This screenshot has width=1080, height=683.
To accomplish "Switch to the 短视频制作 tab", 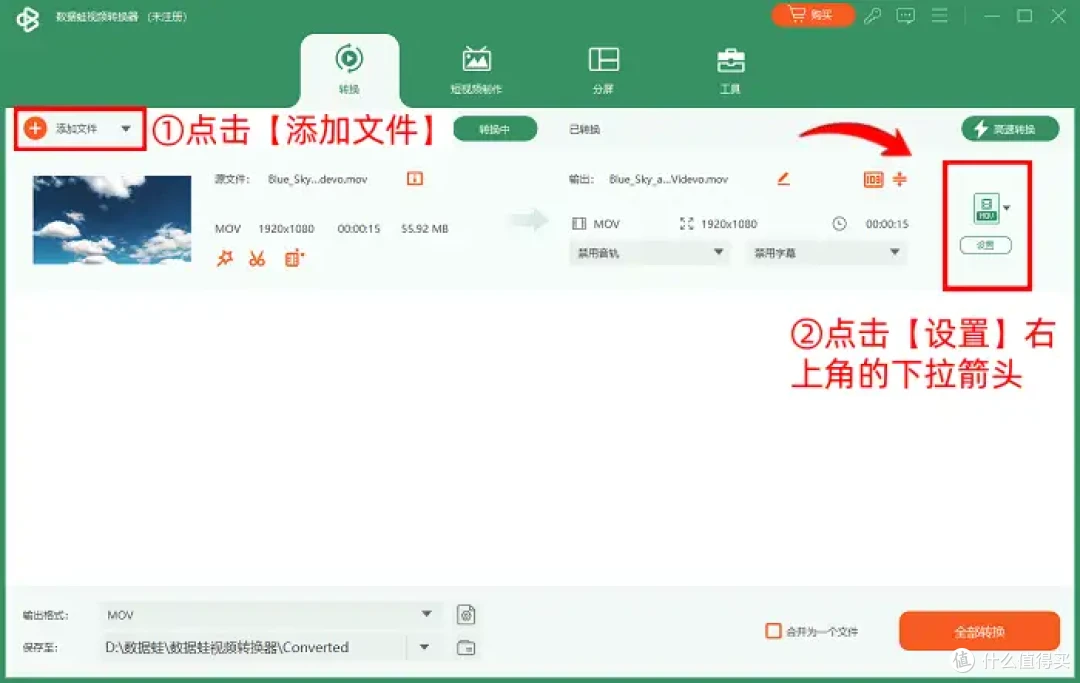I will [x=476, y=70].
